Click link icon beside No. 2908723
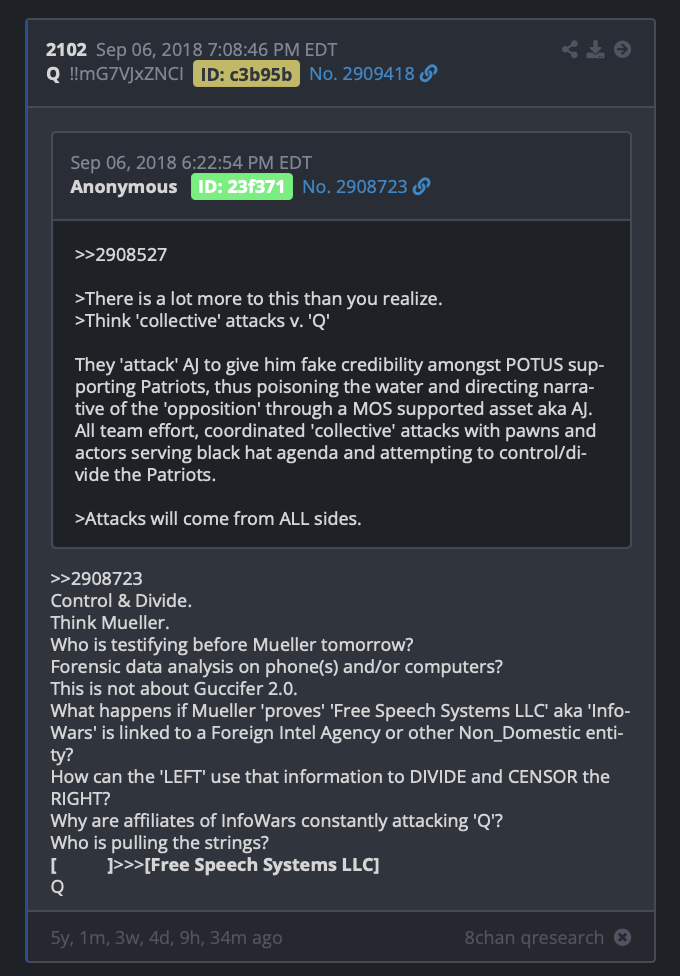680x976 pixels. 422,186
